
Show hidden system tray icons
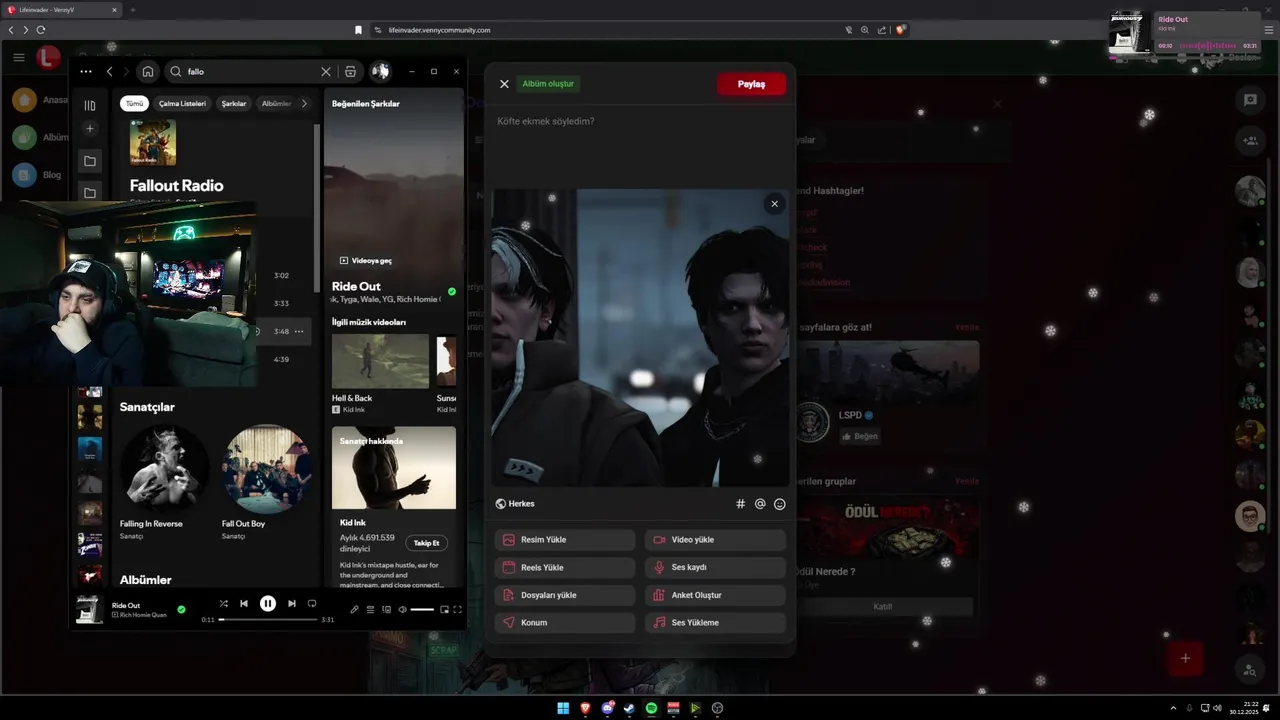[1174, 708]
